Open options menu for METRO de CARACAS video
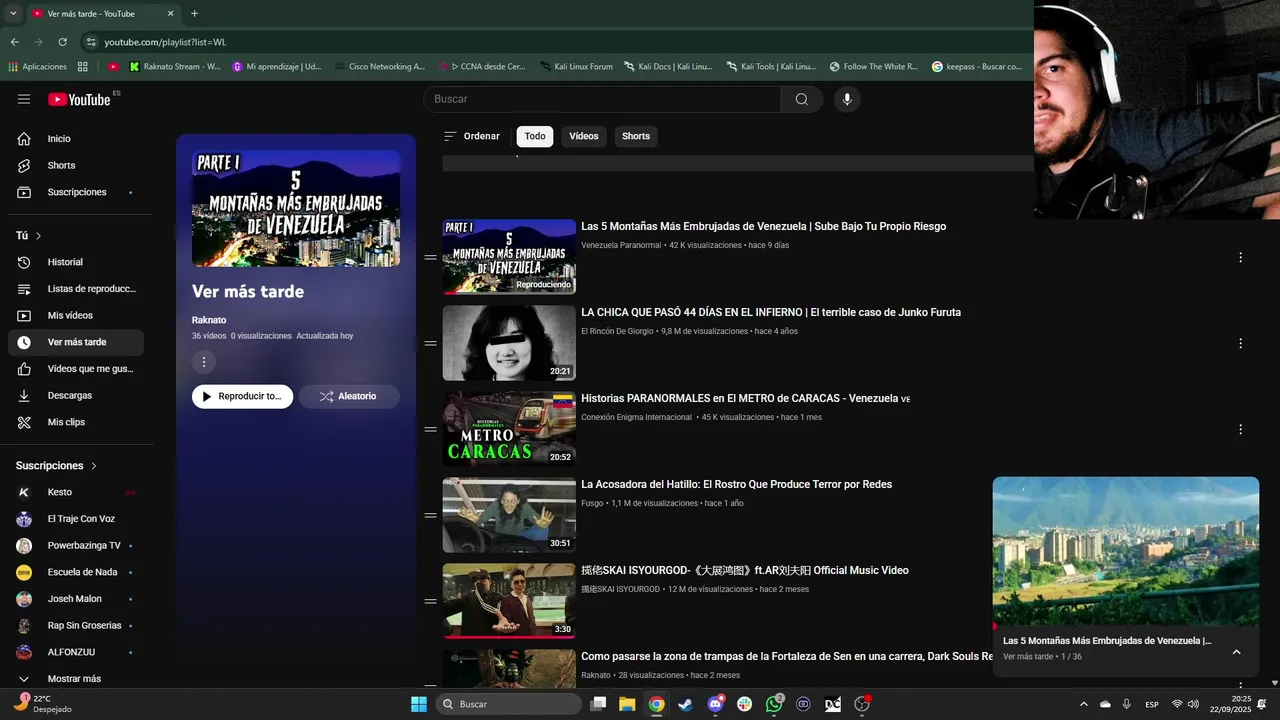 tap(1240, 429)
